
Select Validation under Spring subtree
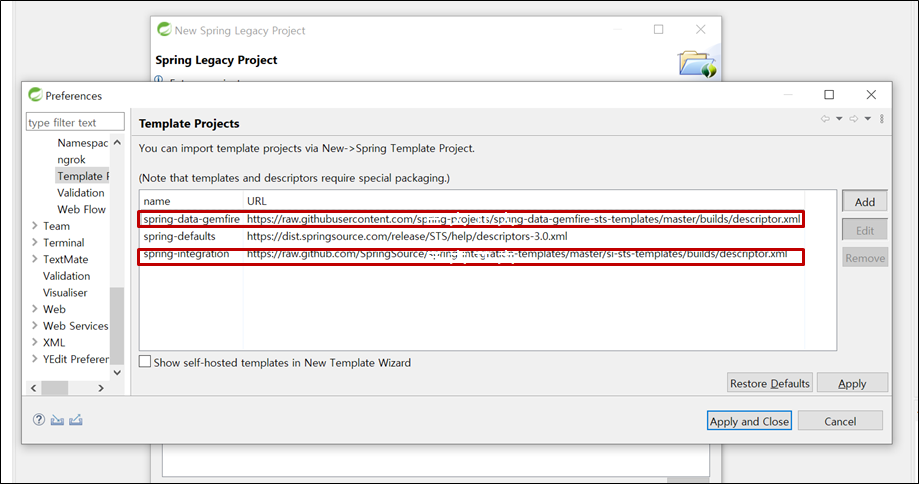click(x=81, y=193)
